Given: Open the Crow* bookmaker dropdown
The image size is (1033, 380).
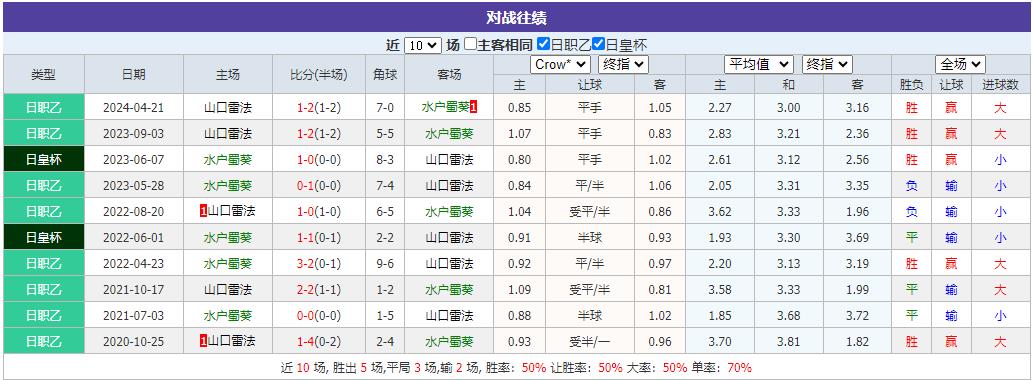Looking at the screenshot, I should 560,65.
